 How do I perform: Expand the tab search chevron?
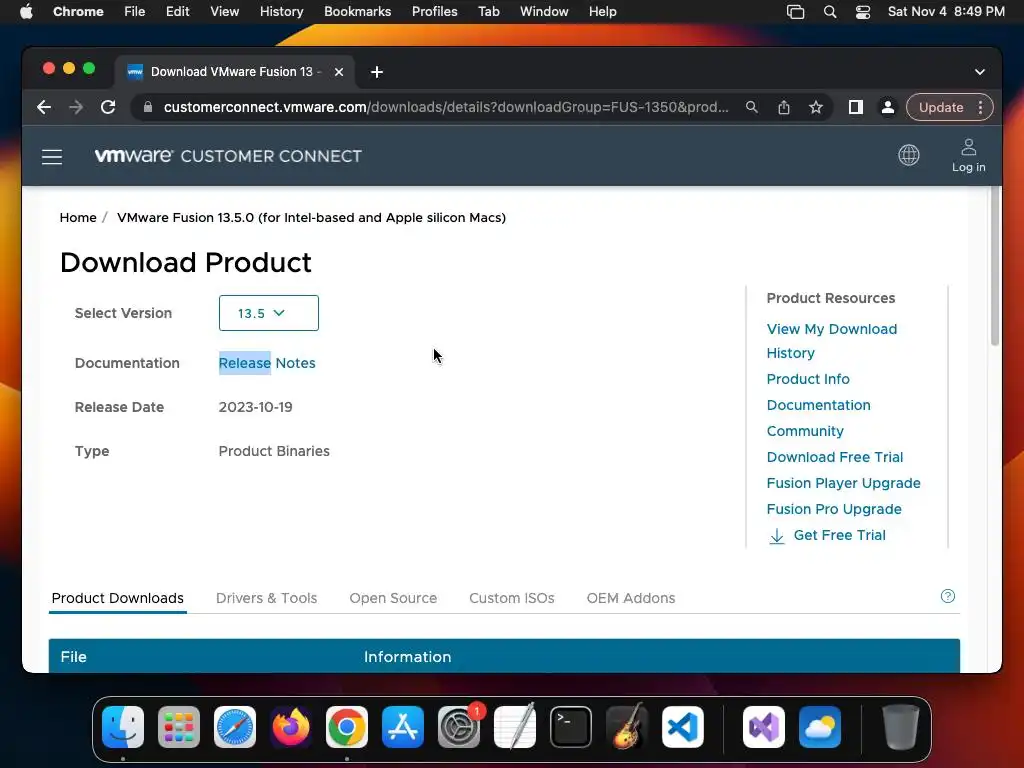980,72
